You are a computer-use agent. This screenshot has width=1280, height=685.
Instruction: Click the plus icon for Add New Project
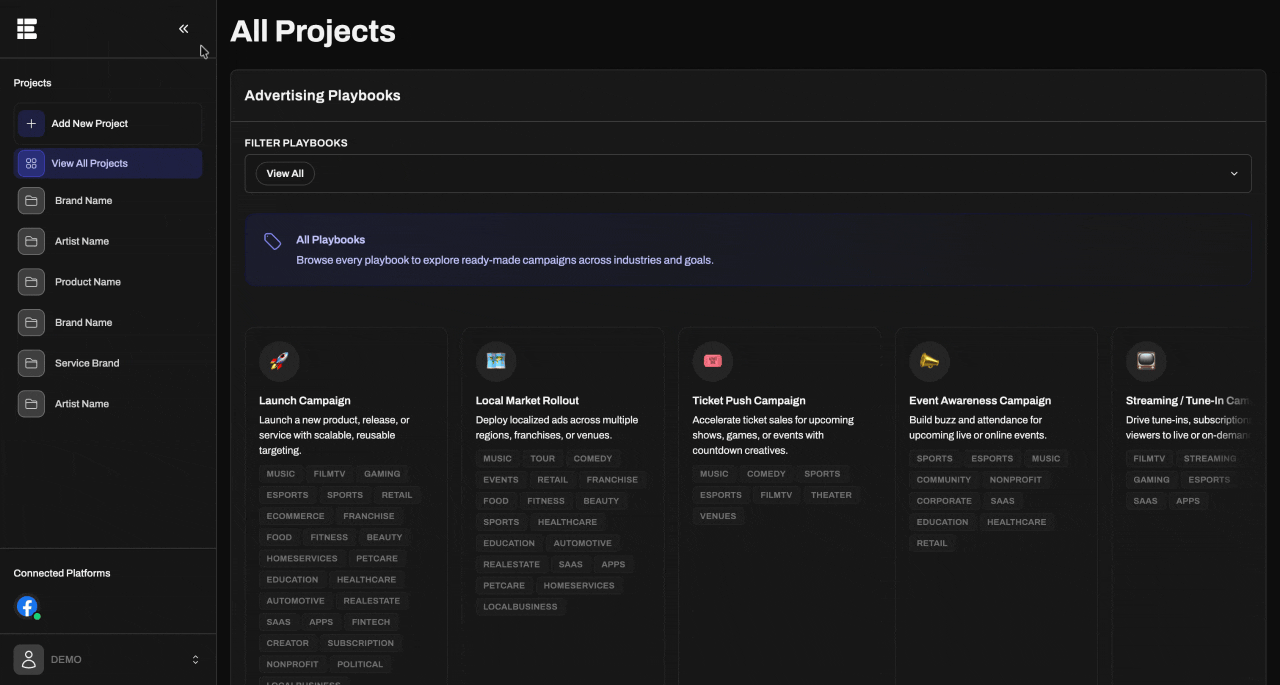31,123
